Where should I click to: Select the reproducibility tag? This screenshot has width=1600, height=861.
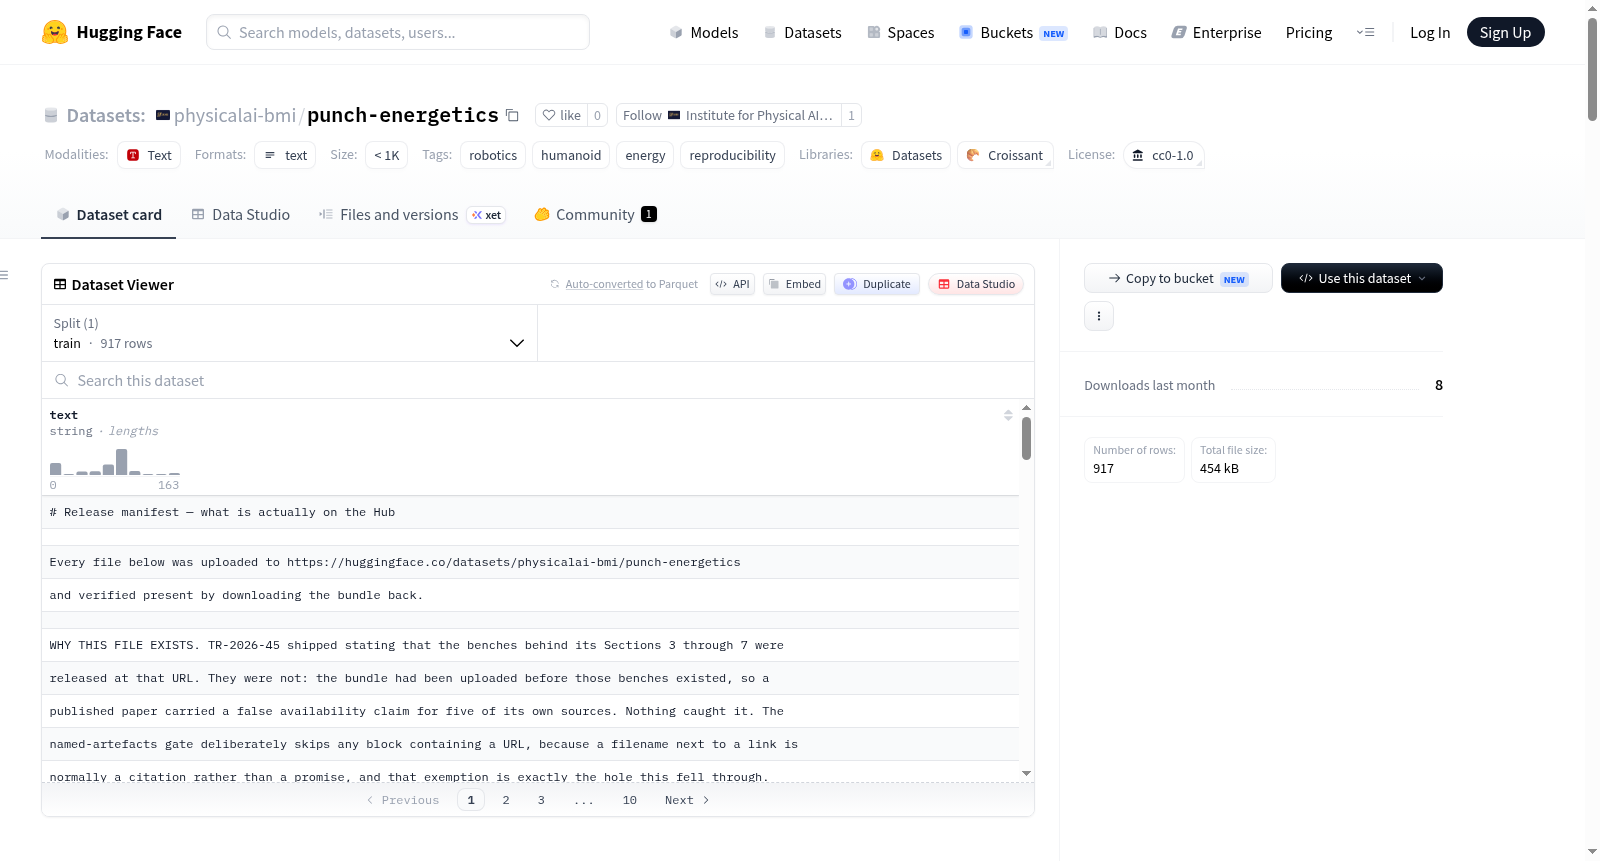coord(732,155)
